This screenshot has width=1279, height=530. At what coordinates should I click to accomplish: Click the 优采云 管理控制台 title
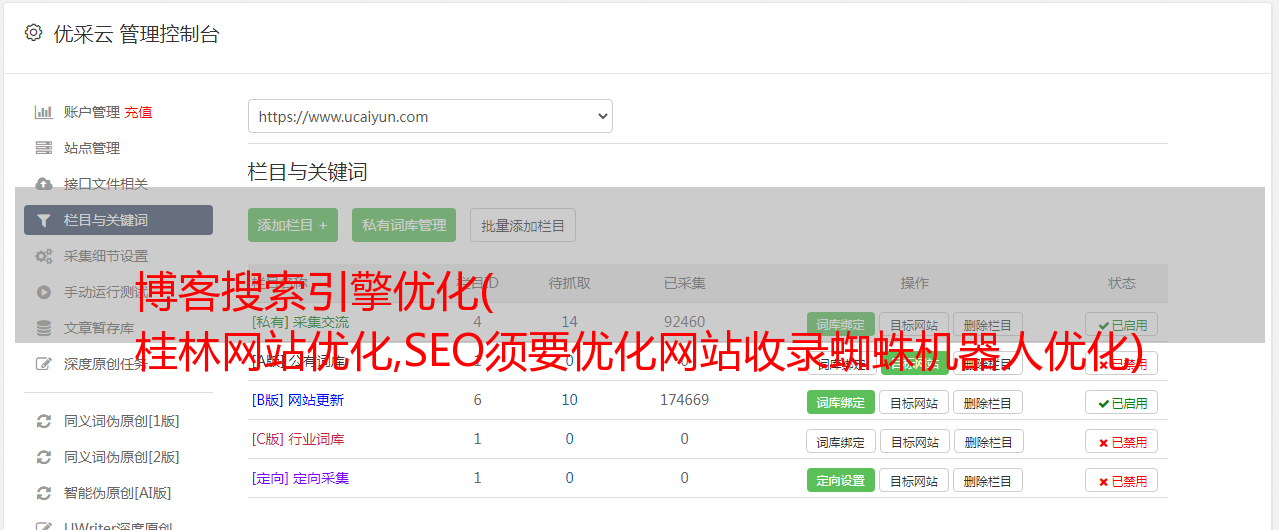point(136,34)
